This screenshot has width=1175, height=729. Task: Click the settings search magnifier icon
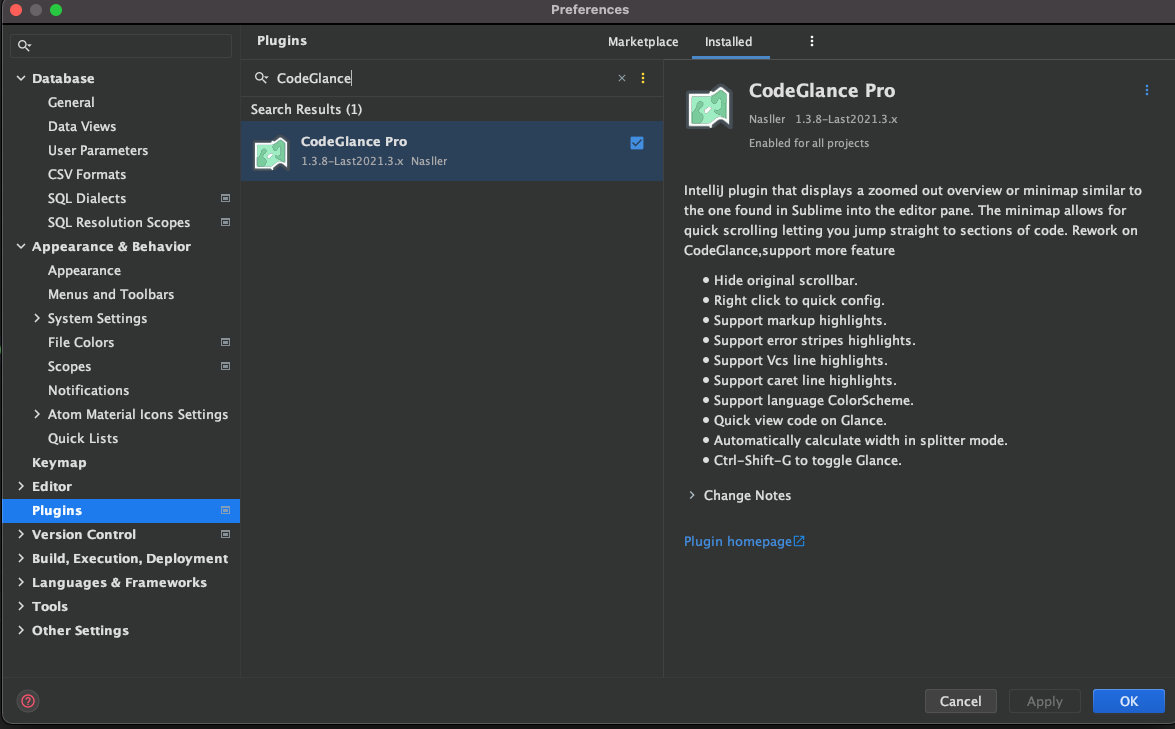click(24, 46)
